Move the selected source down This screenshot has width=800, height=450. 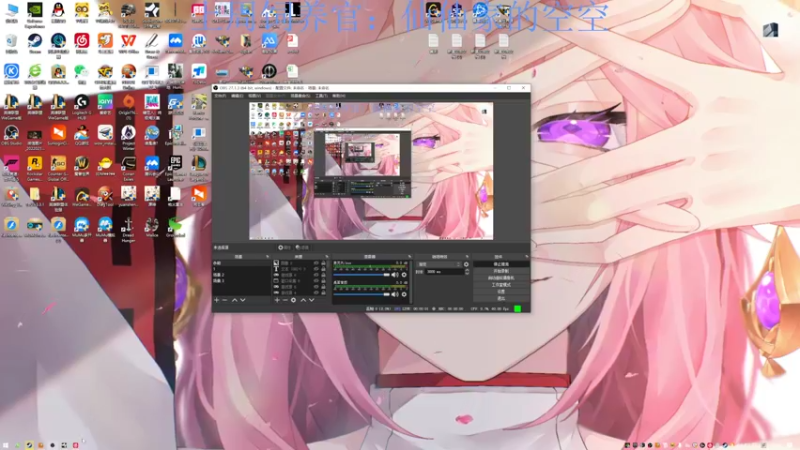point(311,300)
